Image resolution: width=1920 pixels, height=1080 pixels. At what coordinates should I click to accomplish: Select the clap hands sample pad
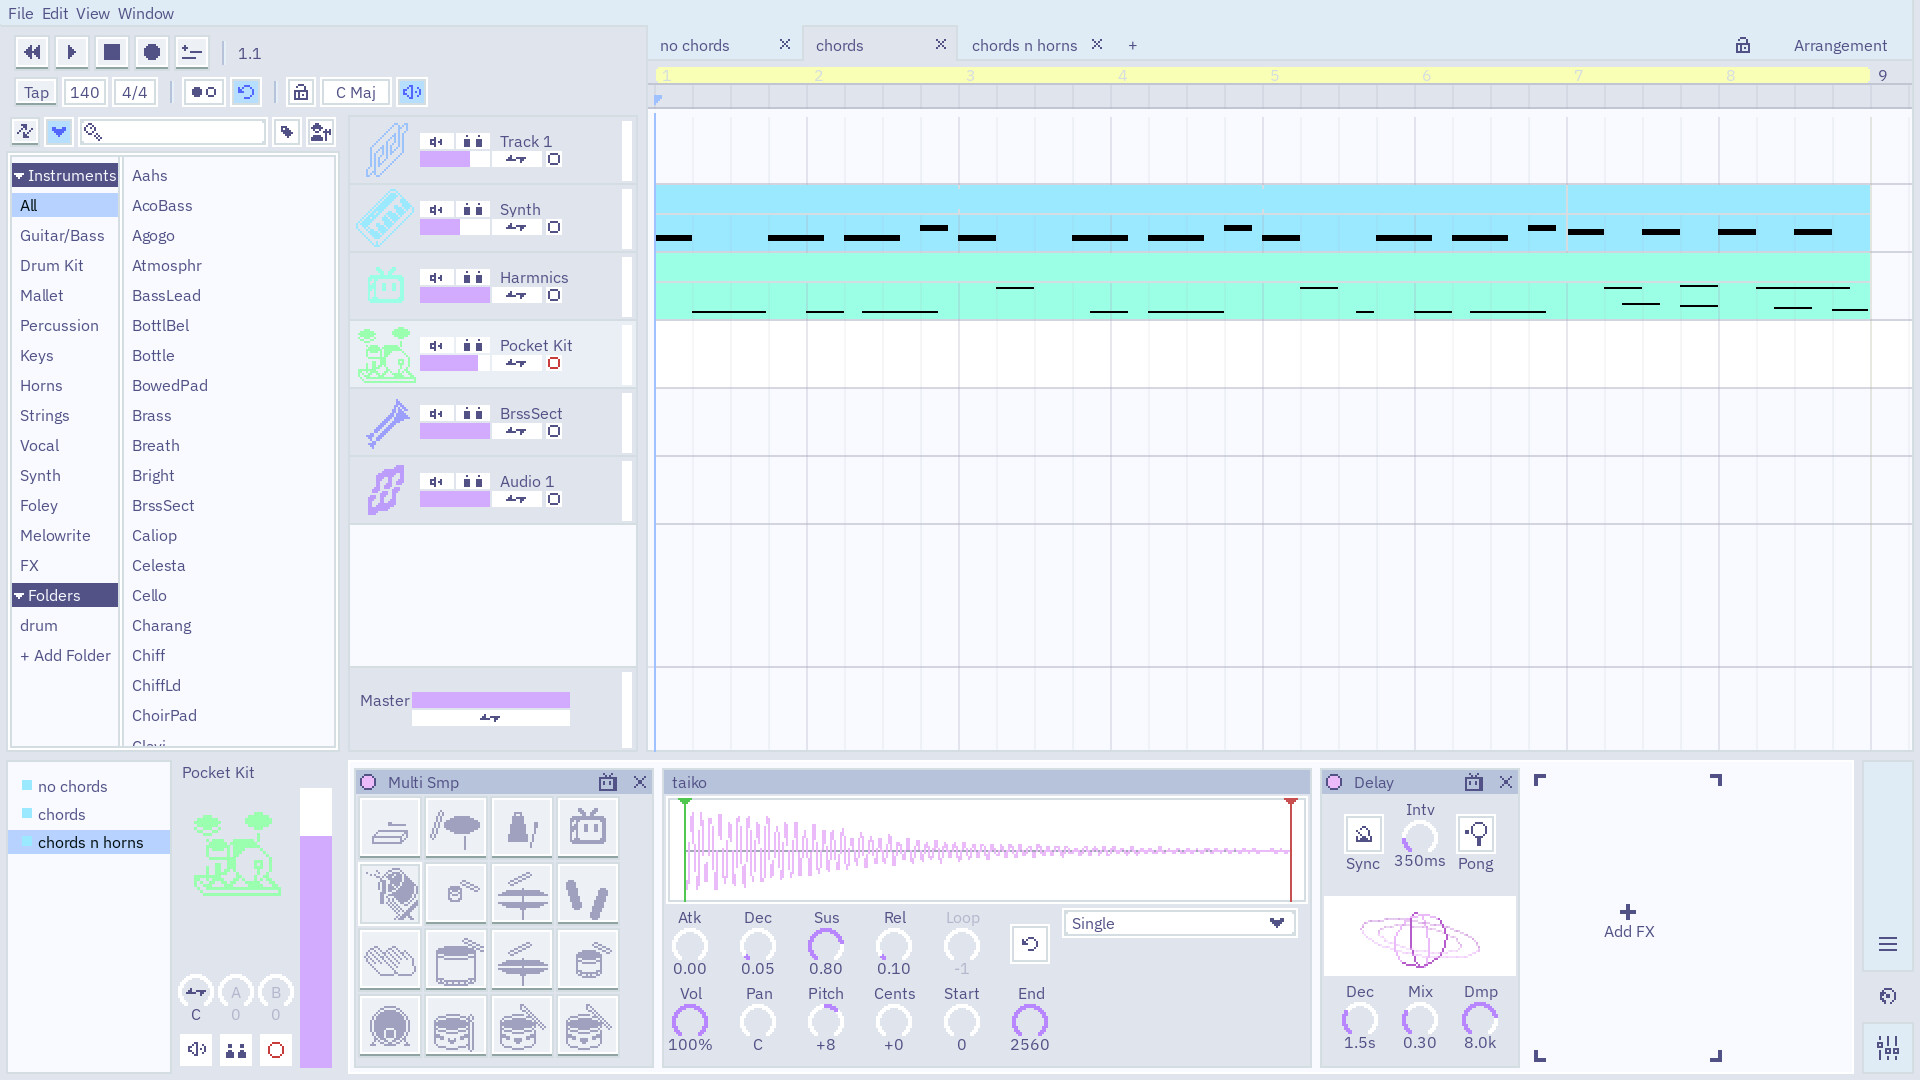point(390,959)
